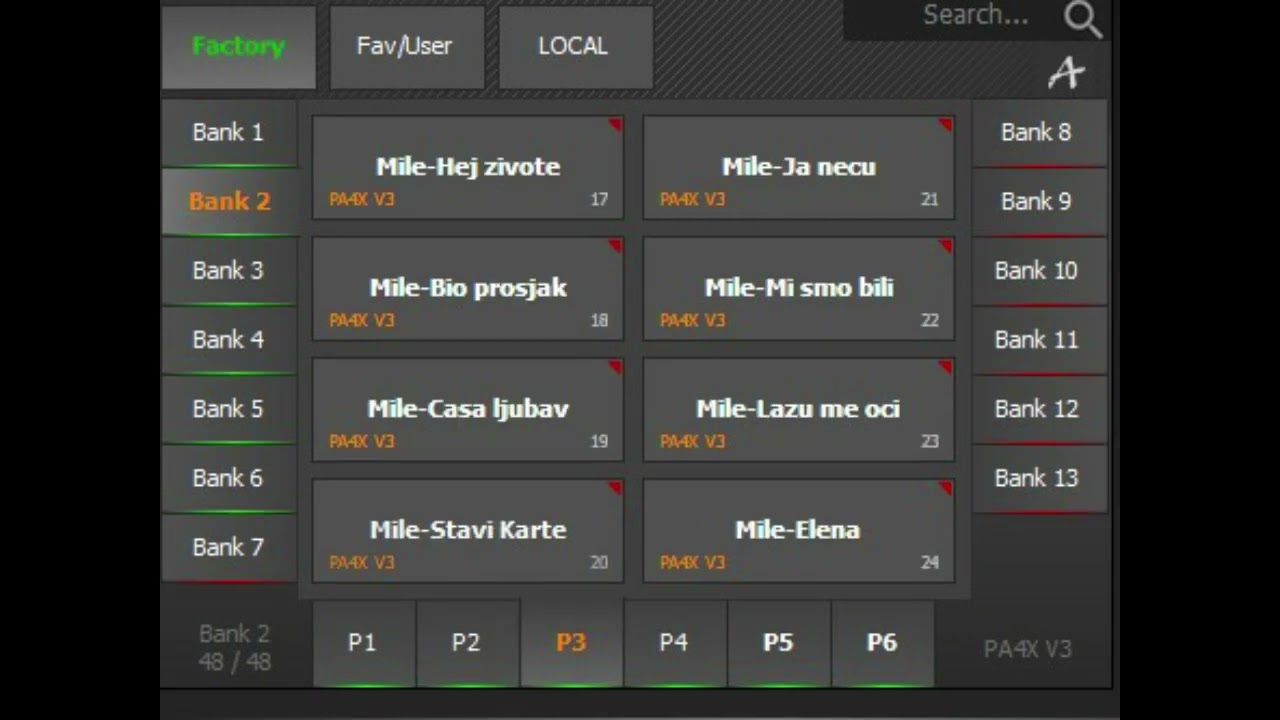The height and width of the screenshot is (720, 1280).
Task: Click the stylized A logo icon
Action: click(x=1066, y=73)
